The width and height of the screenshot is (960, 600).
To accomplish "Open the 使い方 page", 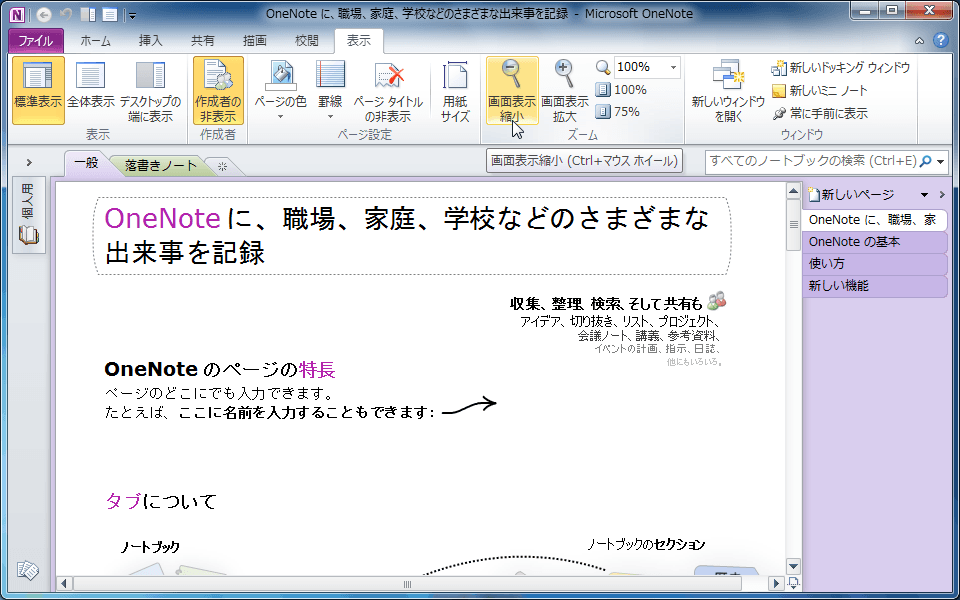I will click(874, 264).
